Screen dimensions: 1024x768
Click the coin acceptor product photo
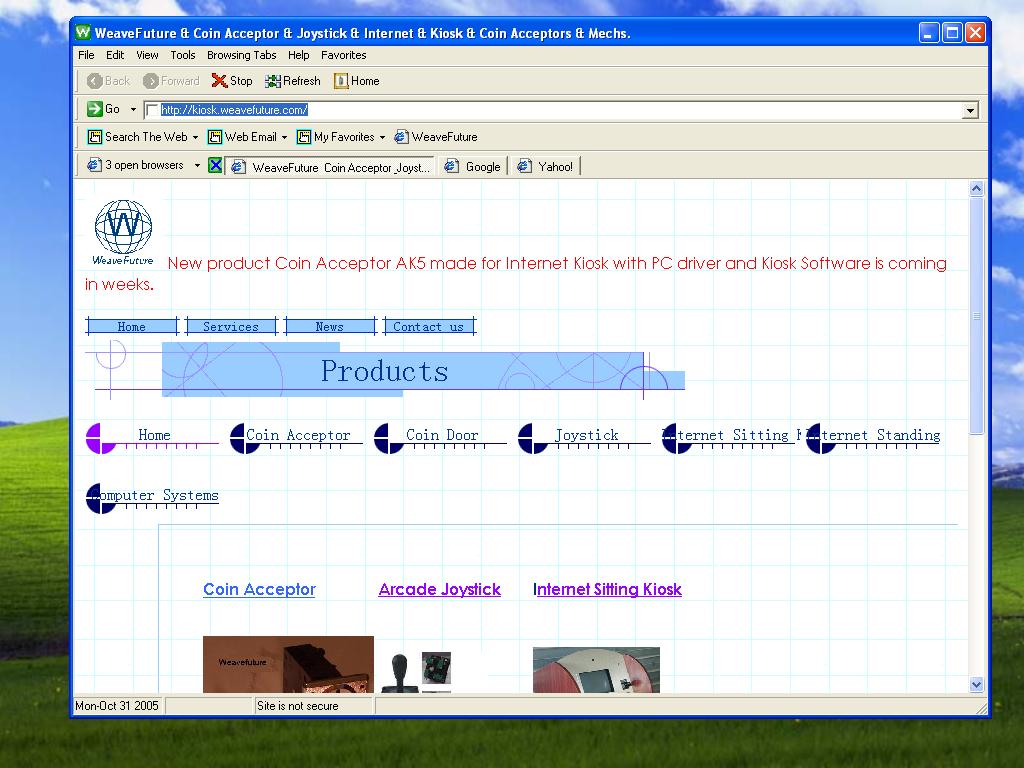(x=288, y=664)
